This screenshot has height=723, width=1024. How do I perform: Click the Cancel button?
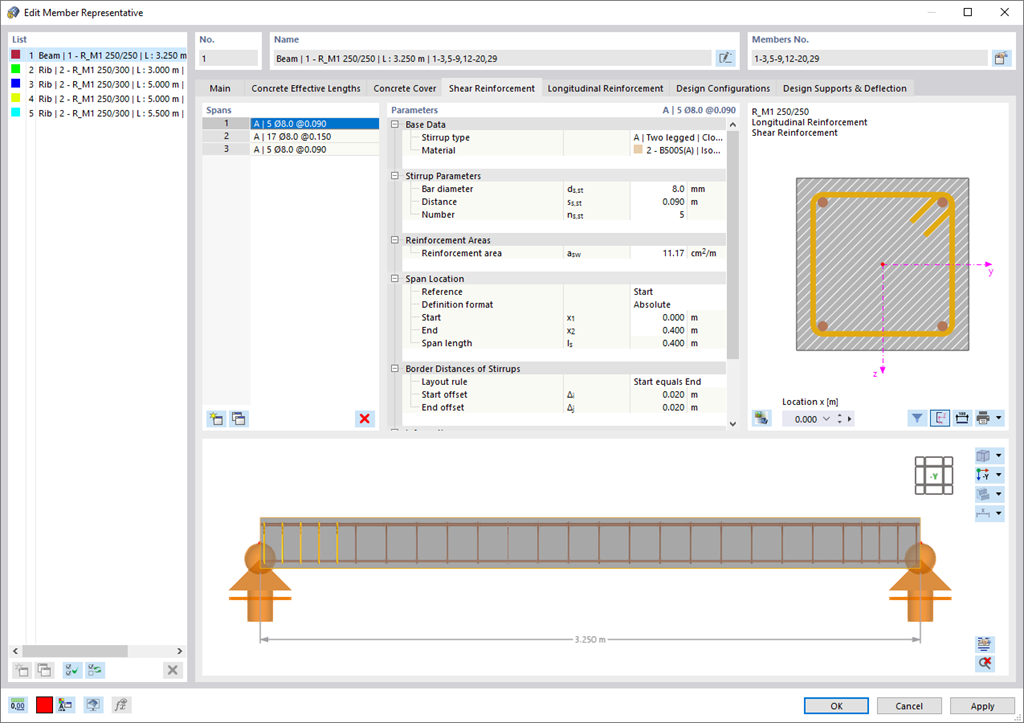coord(908,705)
